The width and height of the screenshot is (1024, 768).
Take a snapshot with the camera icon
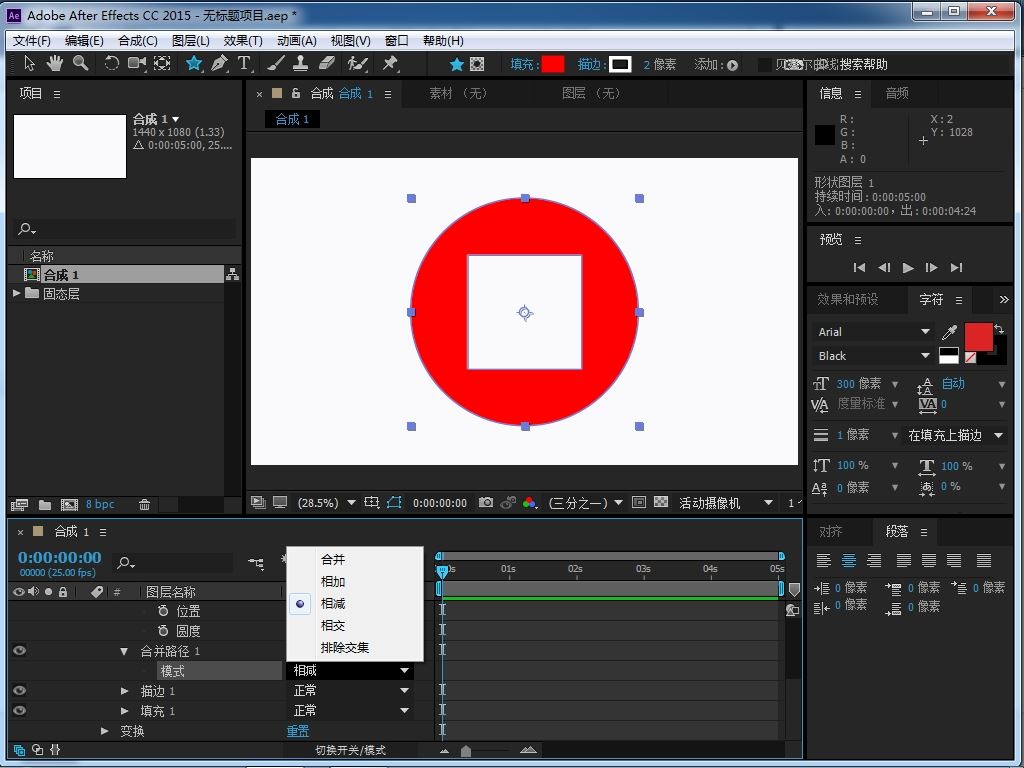tap(486, 503)
